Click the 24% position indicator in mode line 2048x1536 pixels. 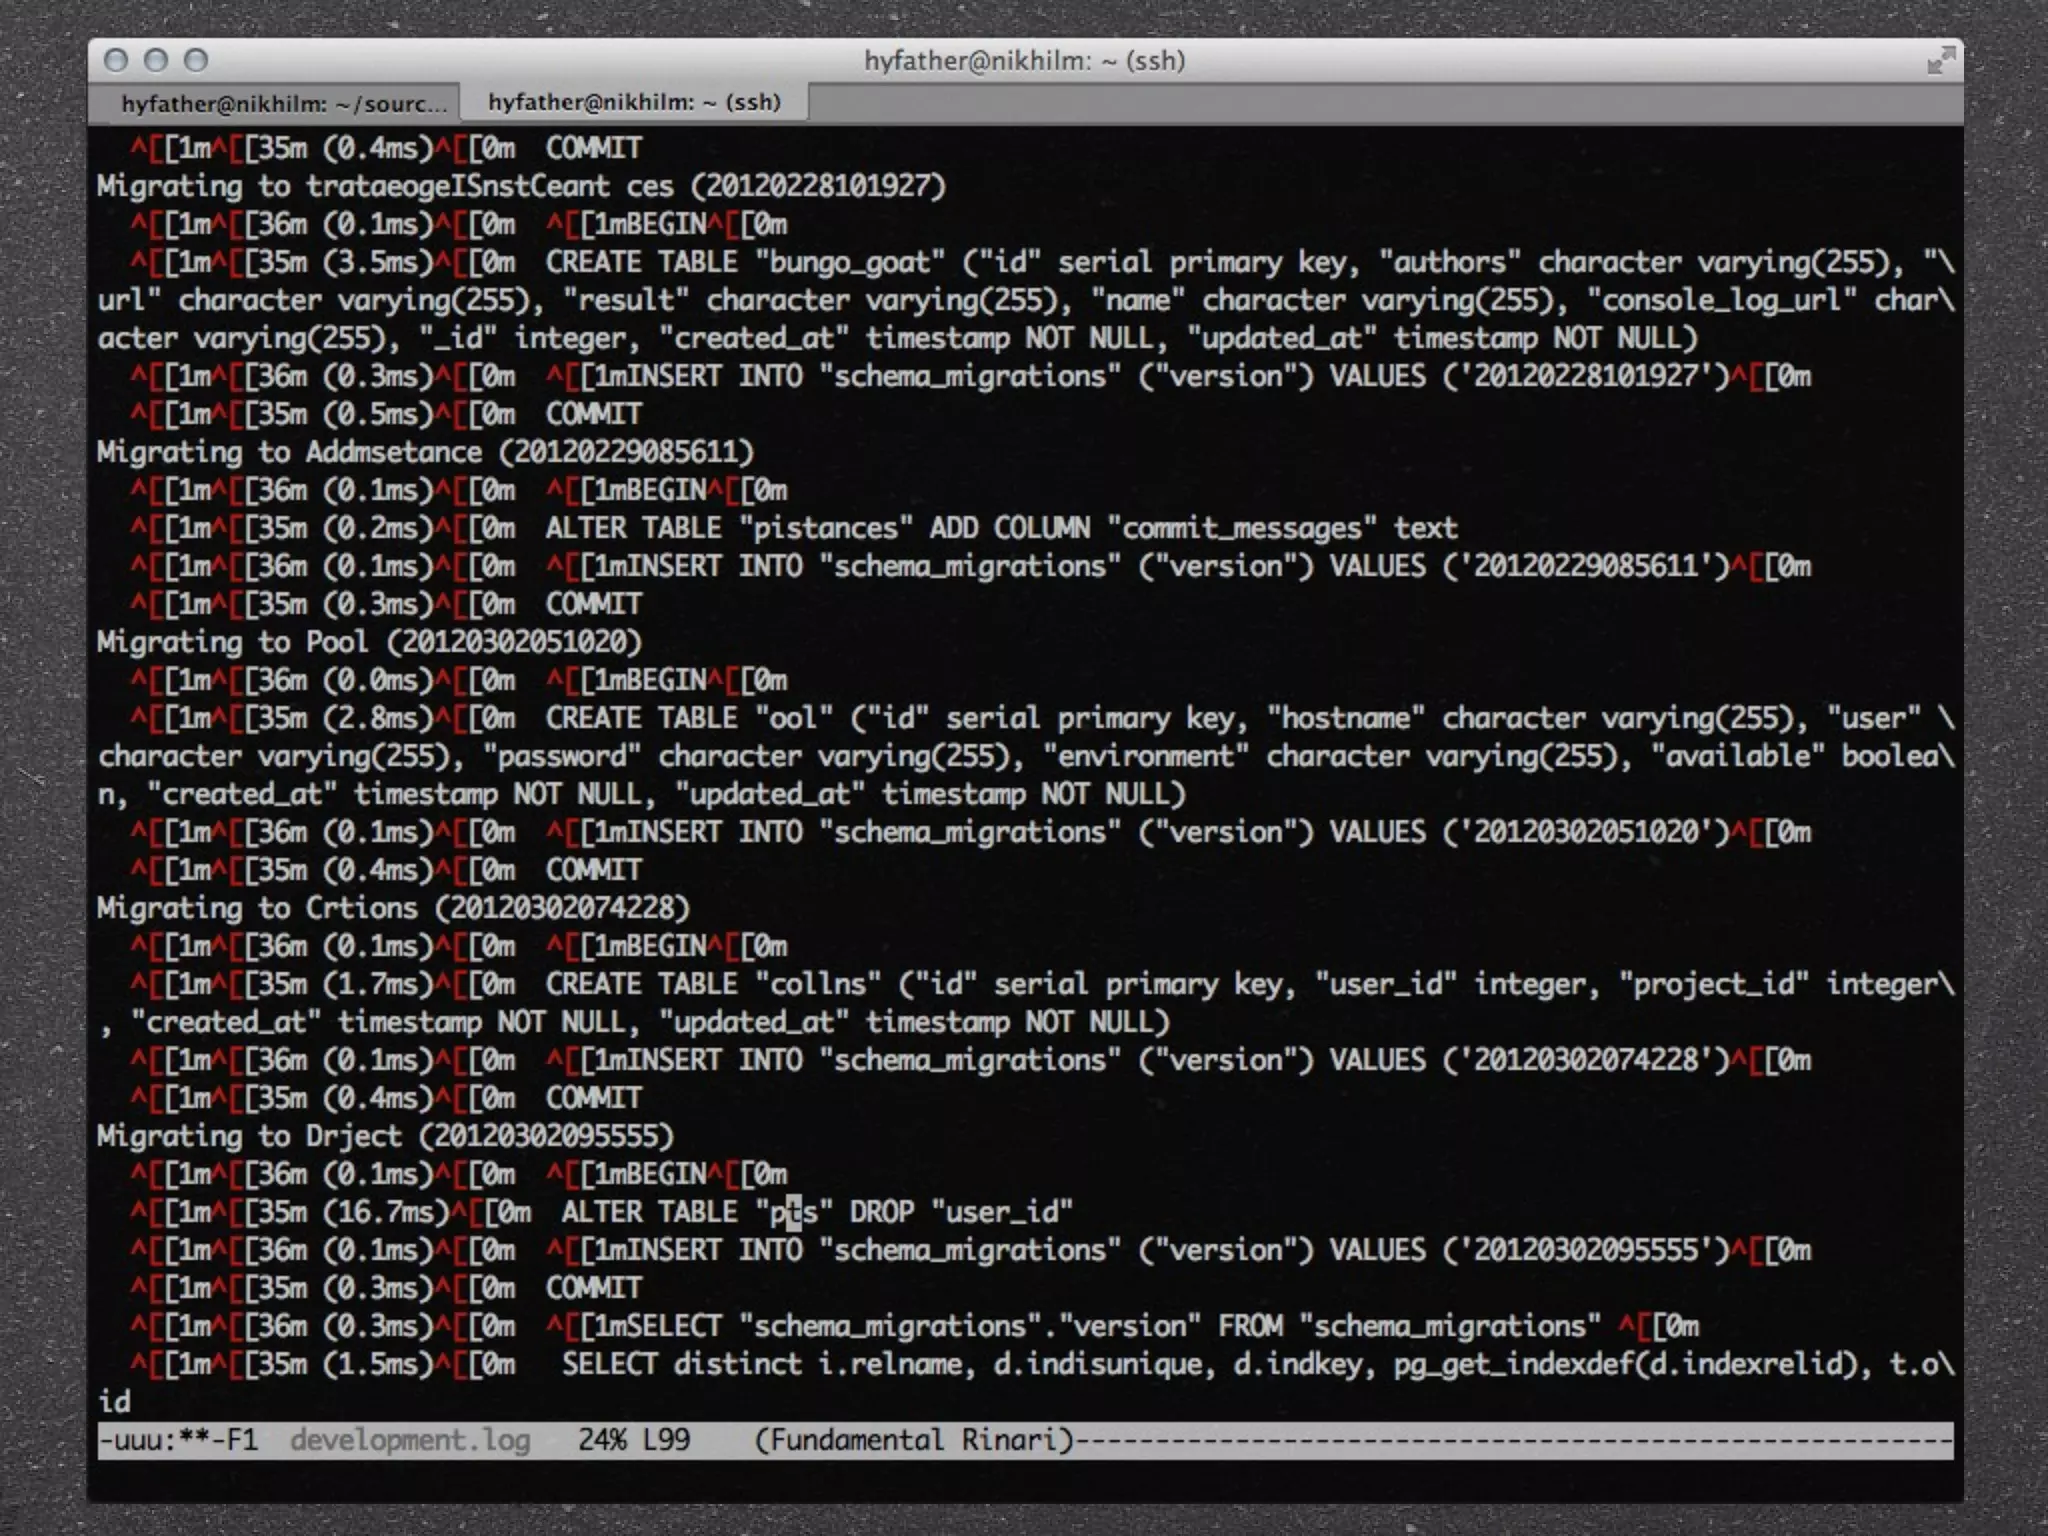click(x=601, y=1440)
